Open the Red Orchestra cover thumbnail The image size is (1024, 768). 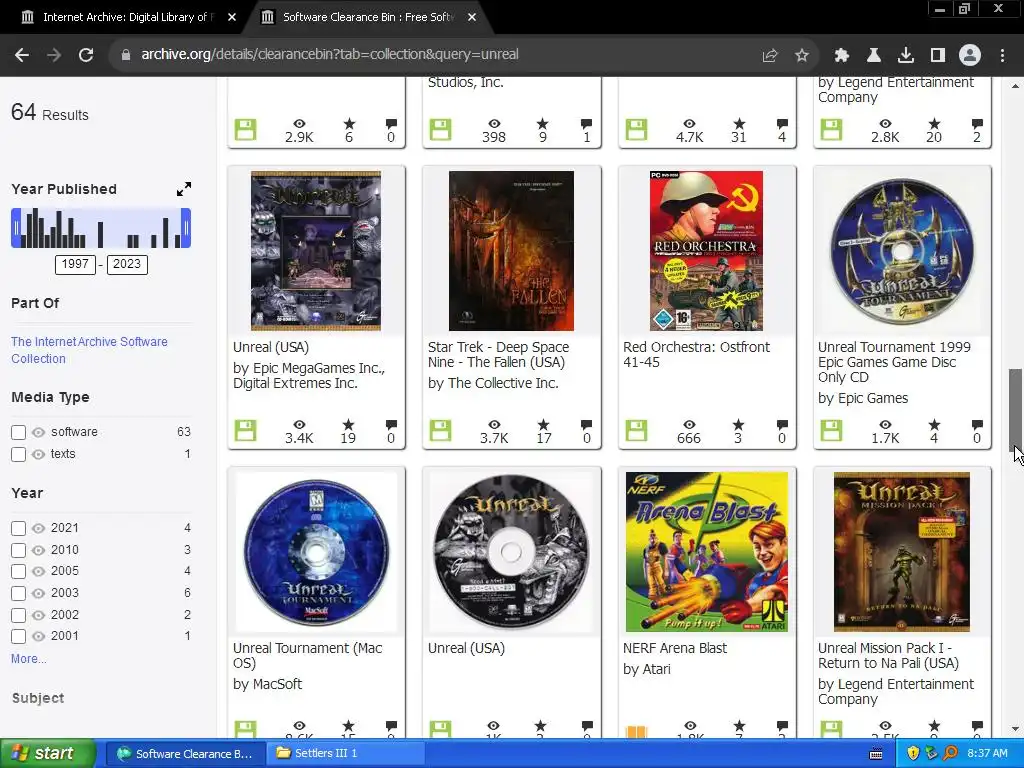[x=706, y=251]
